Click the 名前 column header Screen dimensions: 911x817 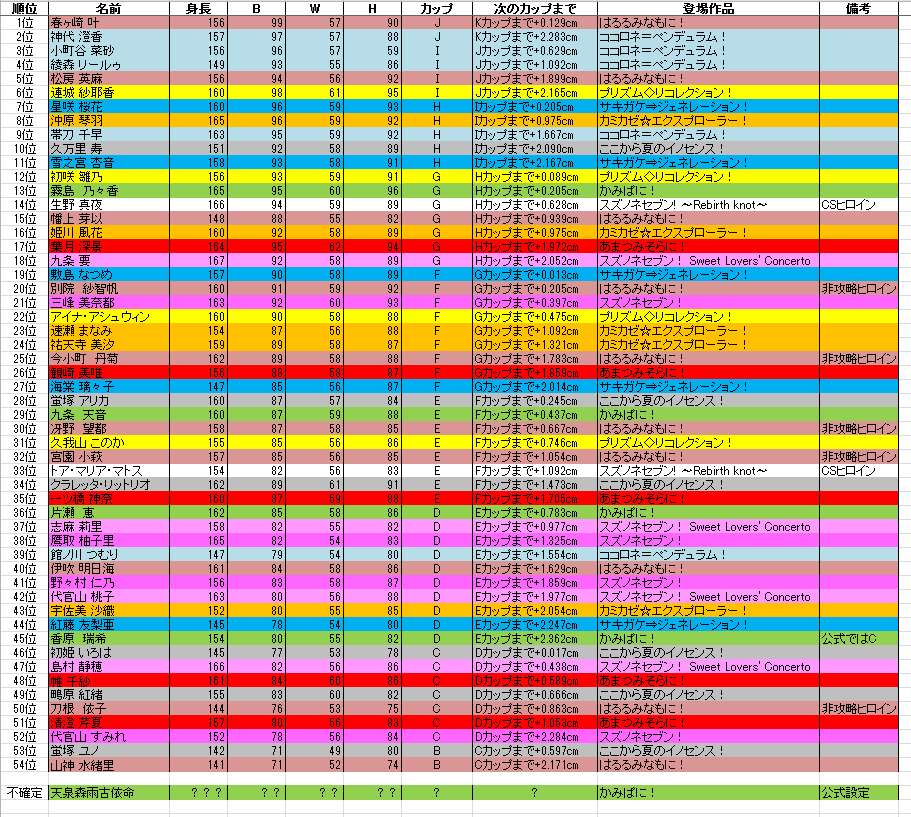click(x=109, y=8)
